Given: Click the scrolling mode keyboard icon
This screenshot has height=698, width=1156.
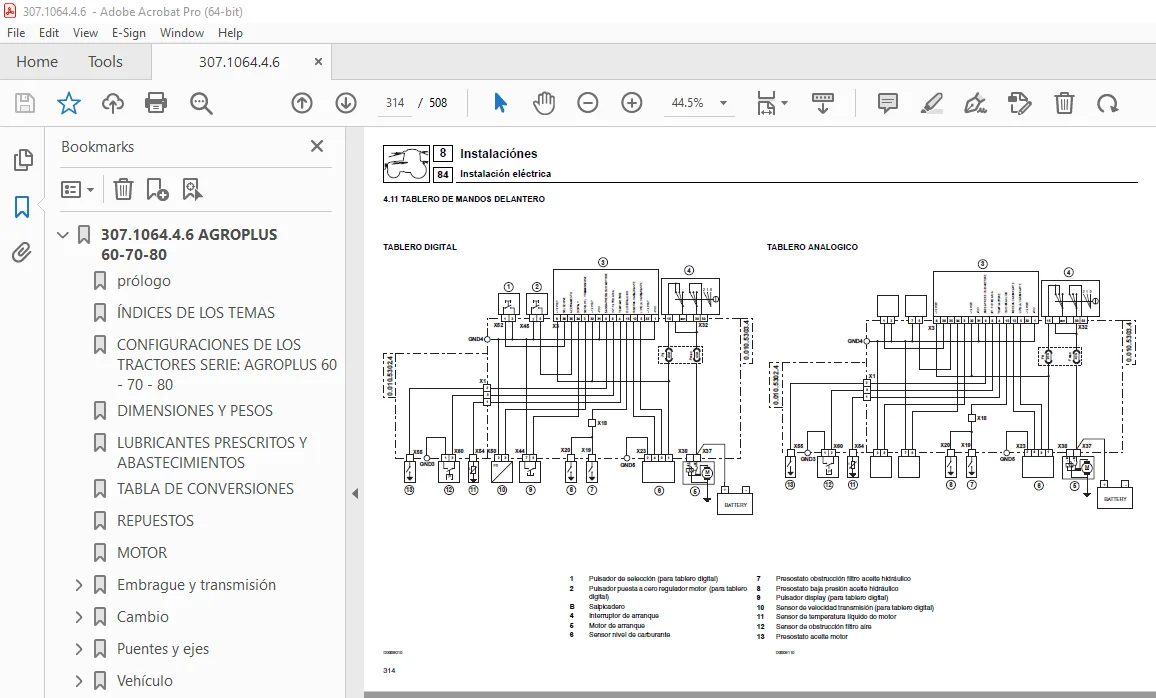Looking at the screenshot, I should 823,103.
